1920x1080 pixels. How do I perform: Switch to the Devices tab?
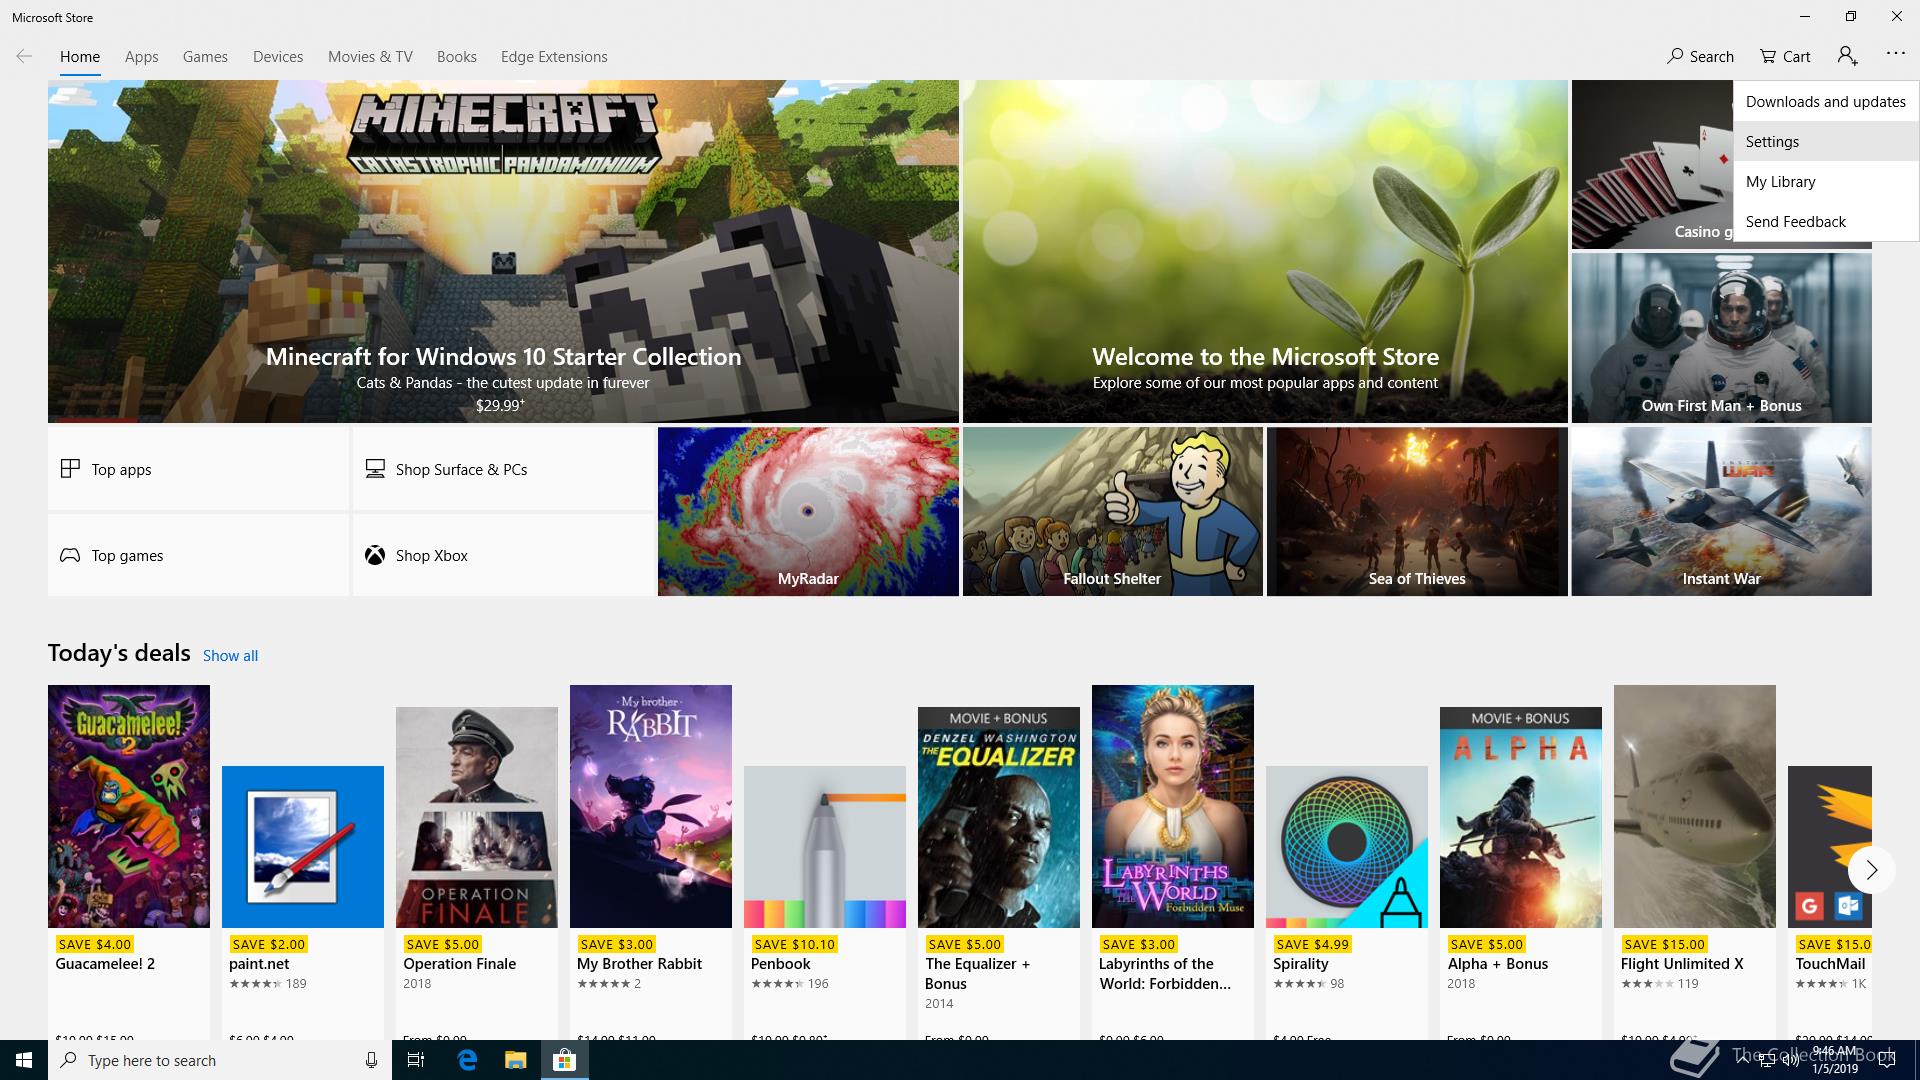pyautogui.click(x=278, y=56)
